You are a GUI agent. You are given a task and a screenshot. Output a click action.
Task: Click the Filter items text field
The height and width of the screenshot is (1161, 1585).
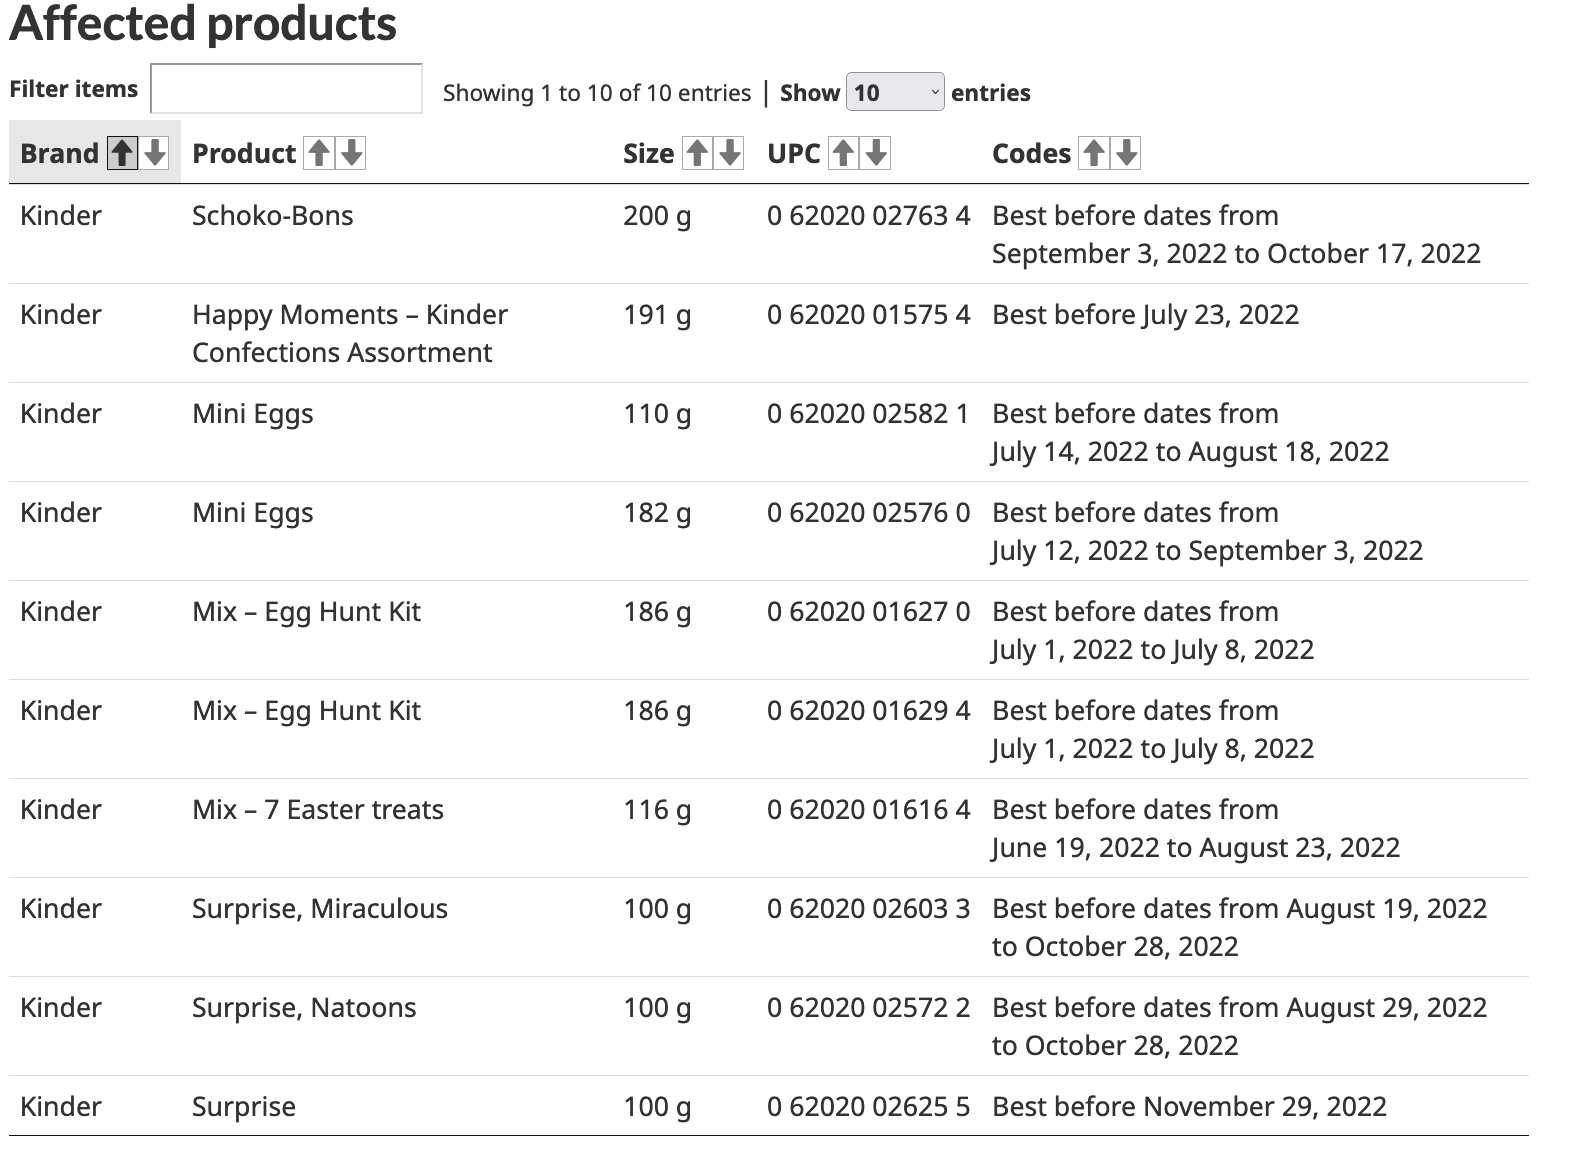(x=286, y=89)
